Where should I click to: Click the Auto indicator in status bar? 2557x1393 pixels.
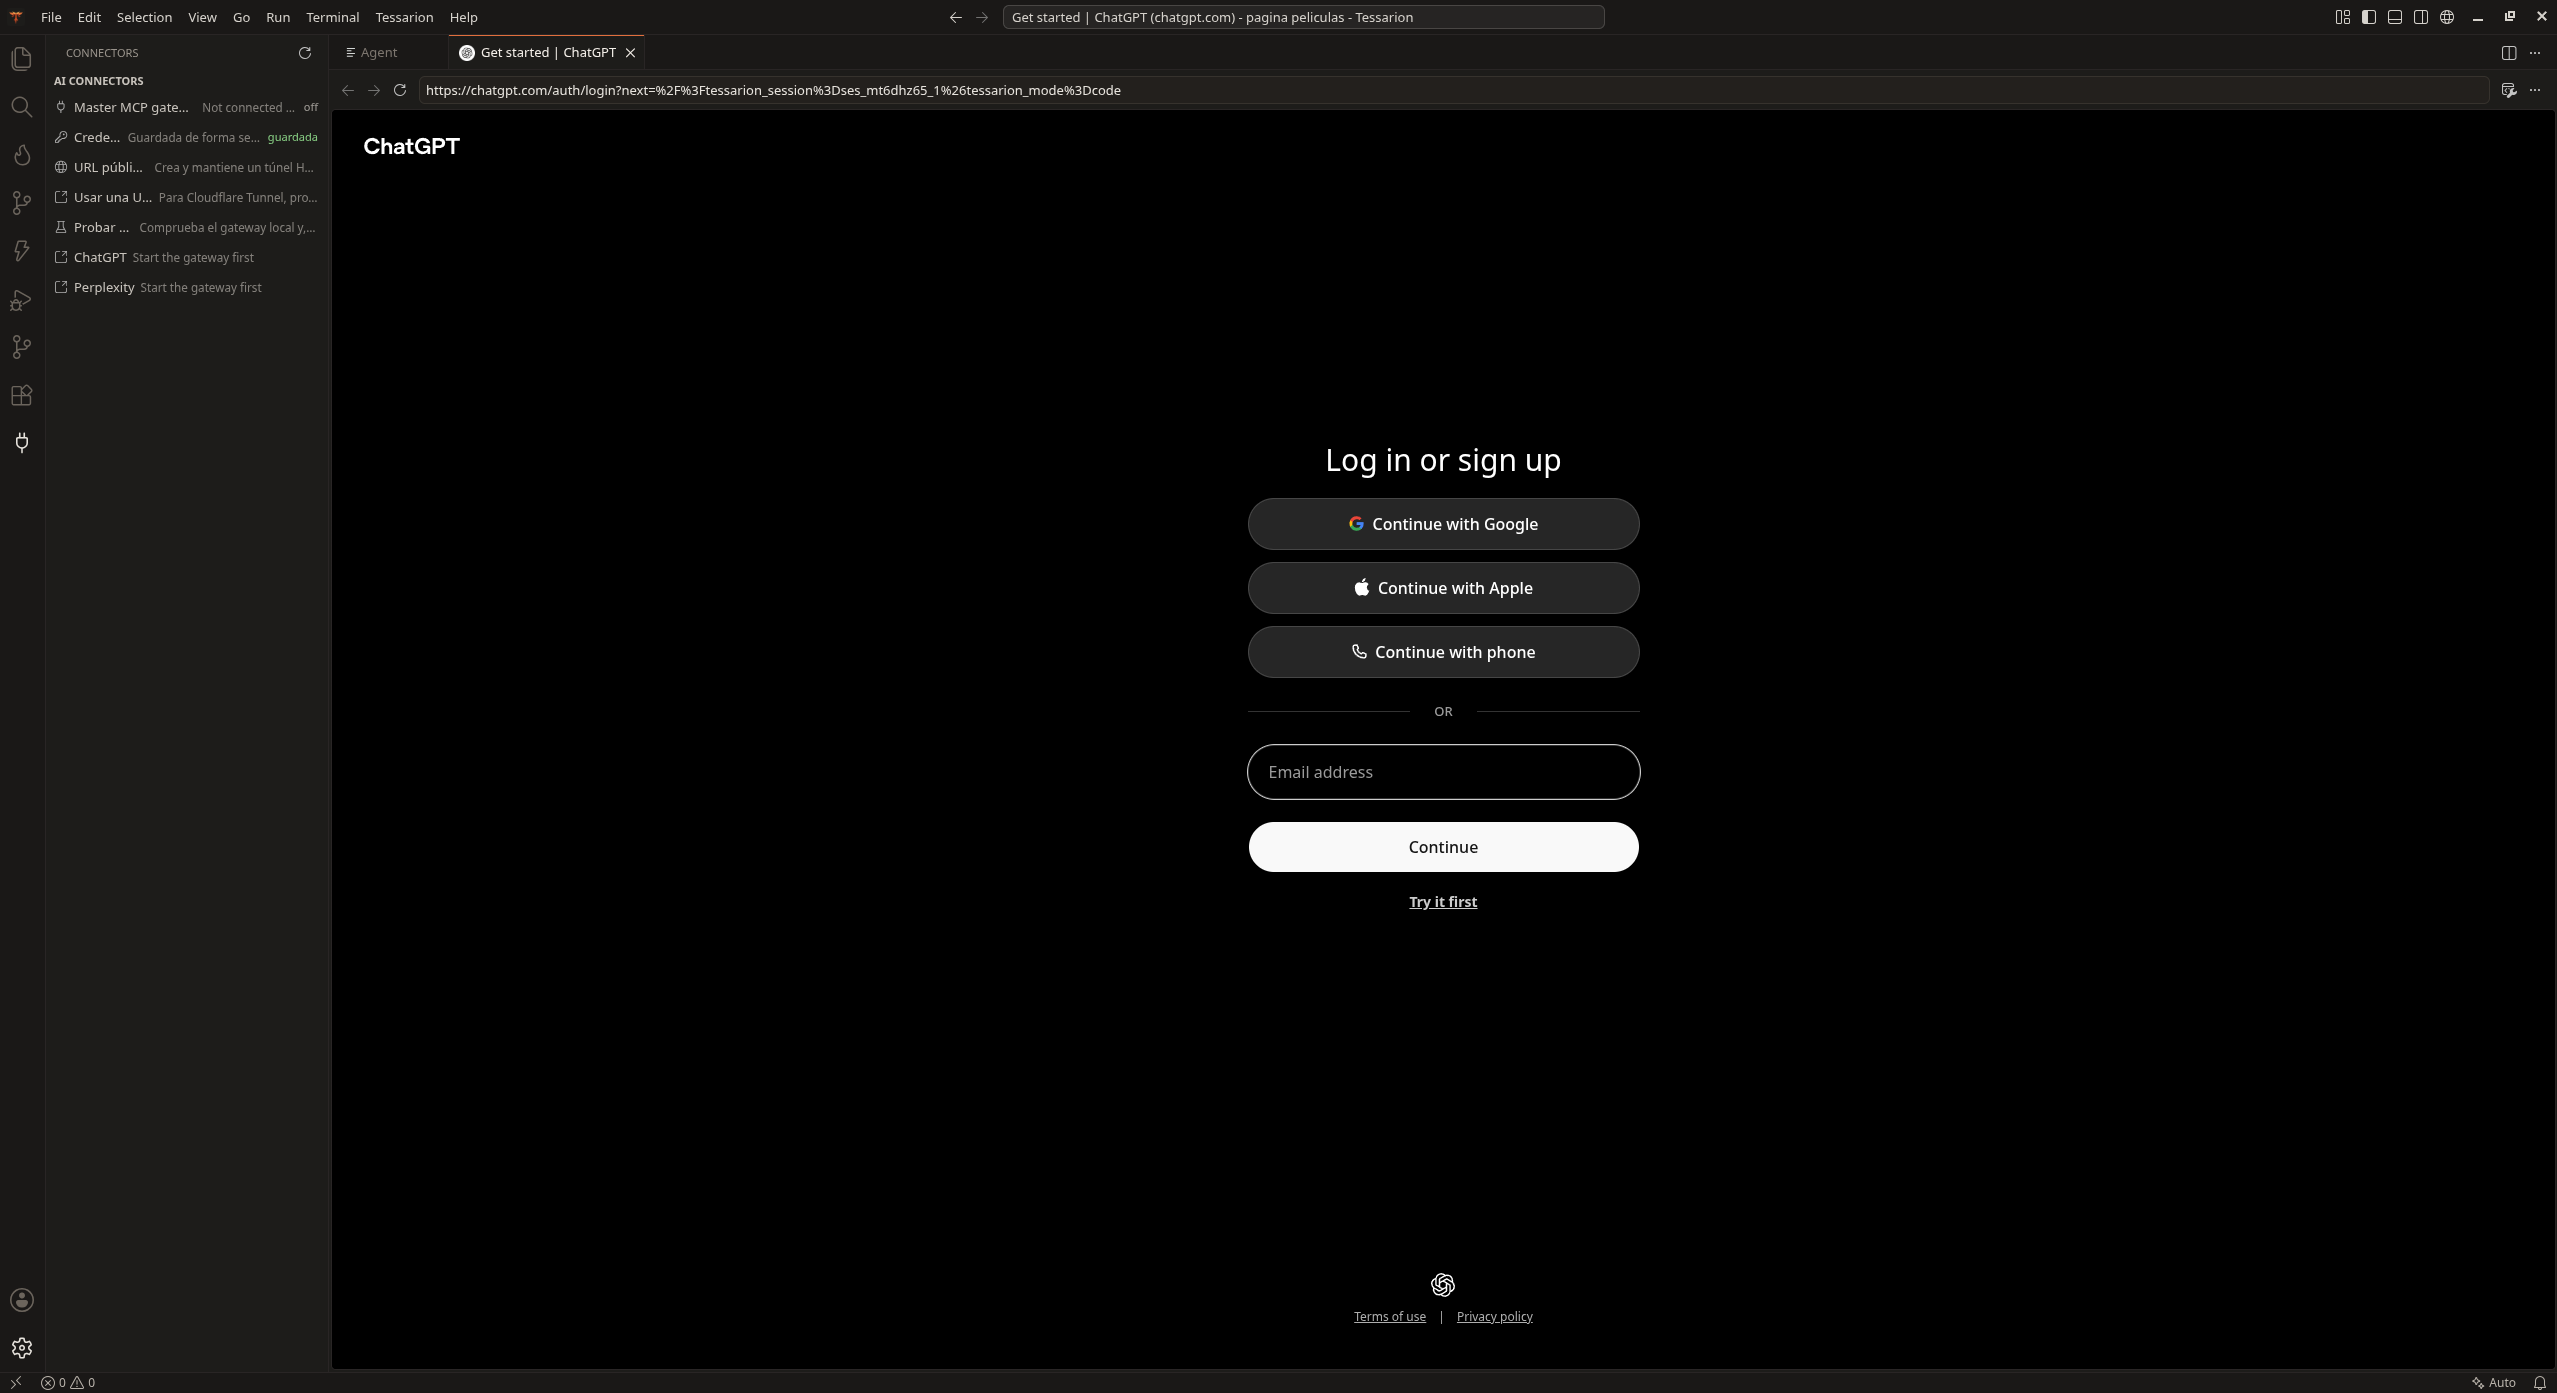pos(2494,1383)
